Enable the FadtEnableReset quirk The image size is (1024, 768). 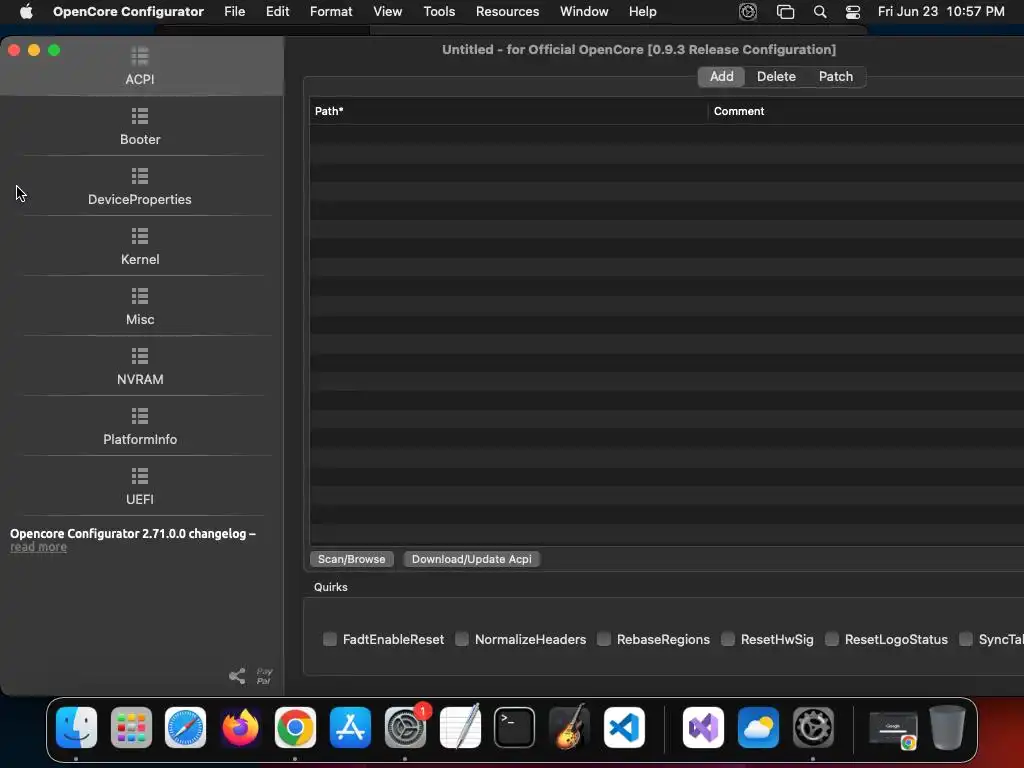click(330, 639)
